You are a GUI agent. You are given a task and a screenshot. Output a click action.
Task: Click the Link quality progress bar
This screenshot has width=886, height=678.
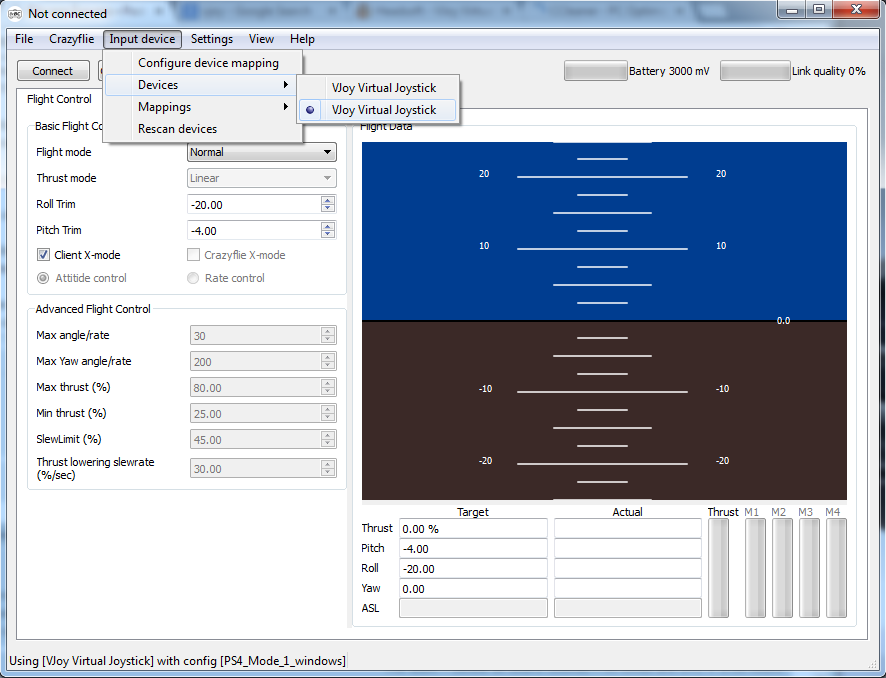(x=754, y=71)
